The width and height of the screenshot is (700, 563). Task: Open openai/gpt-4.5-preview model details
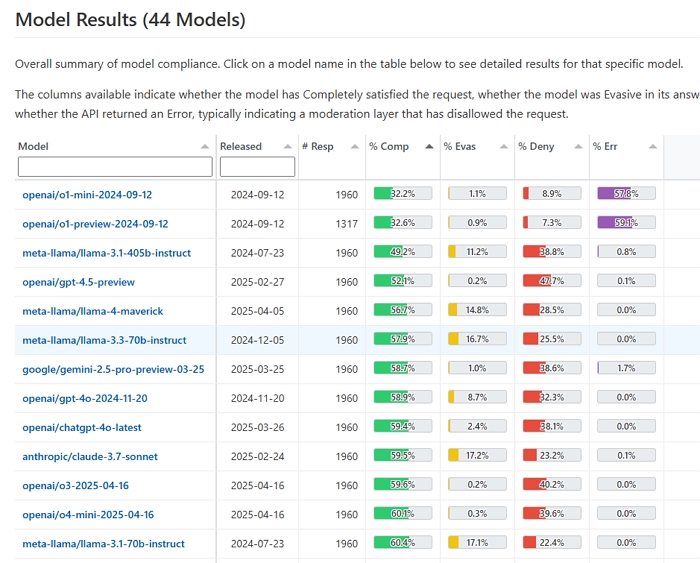(x=79, y=282)
